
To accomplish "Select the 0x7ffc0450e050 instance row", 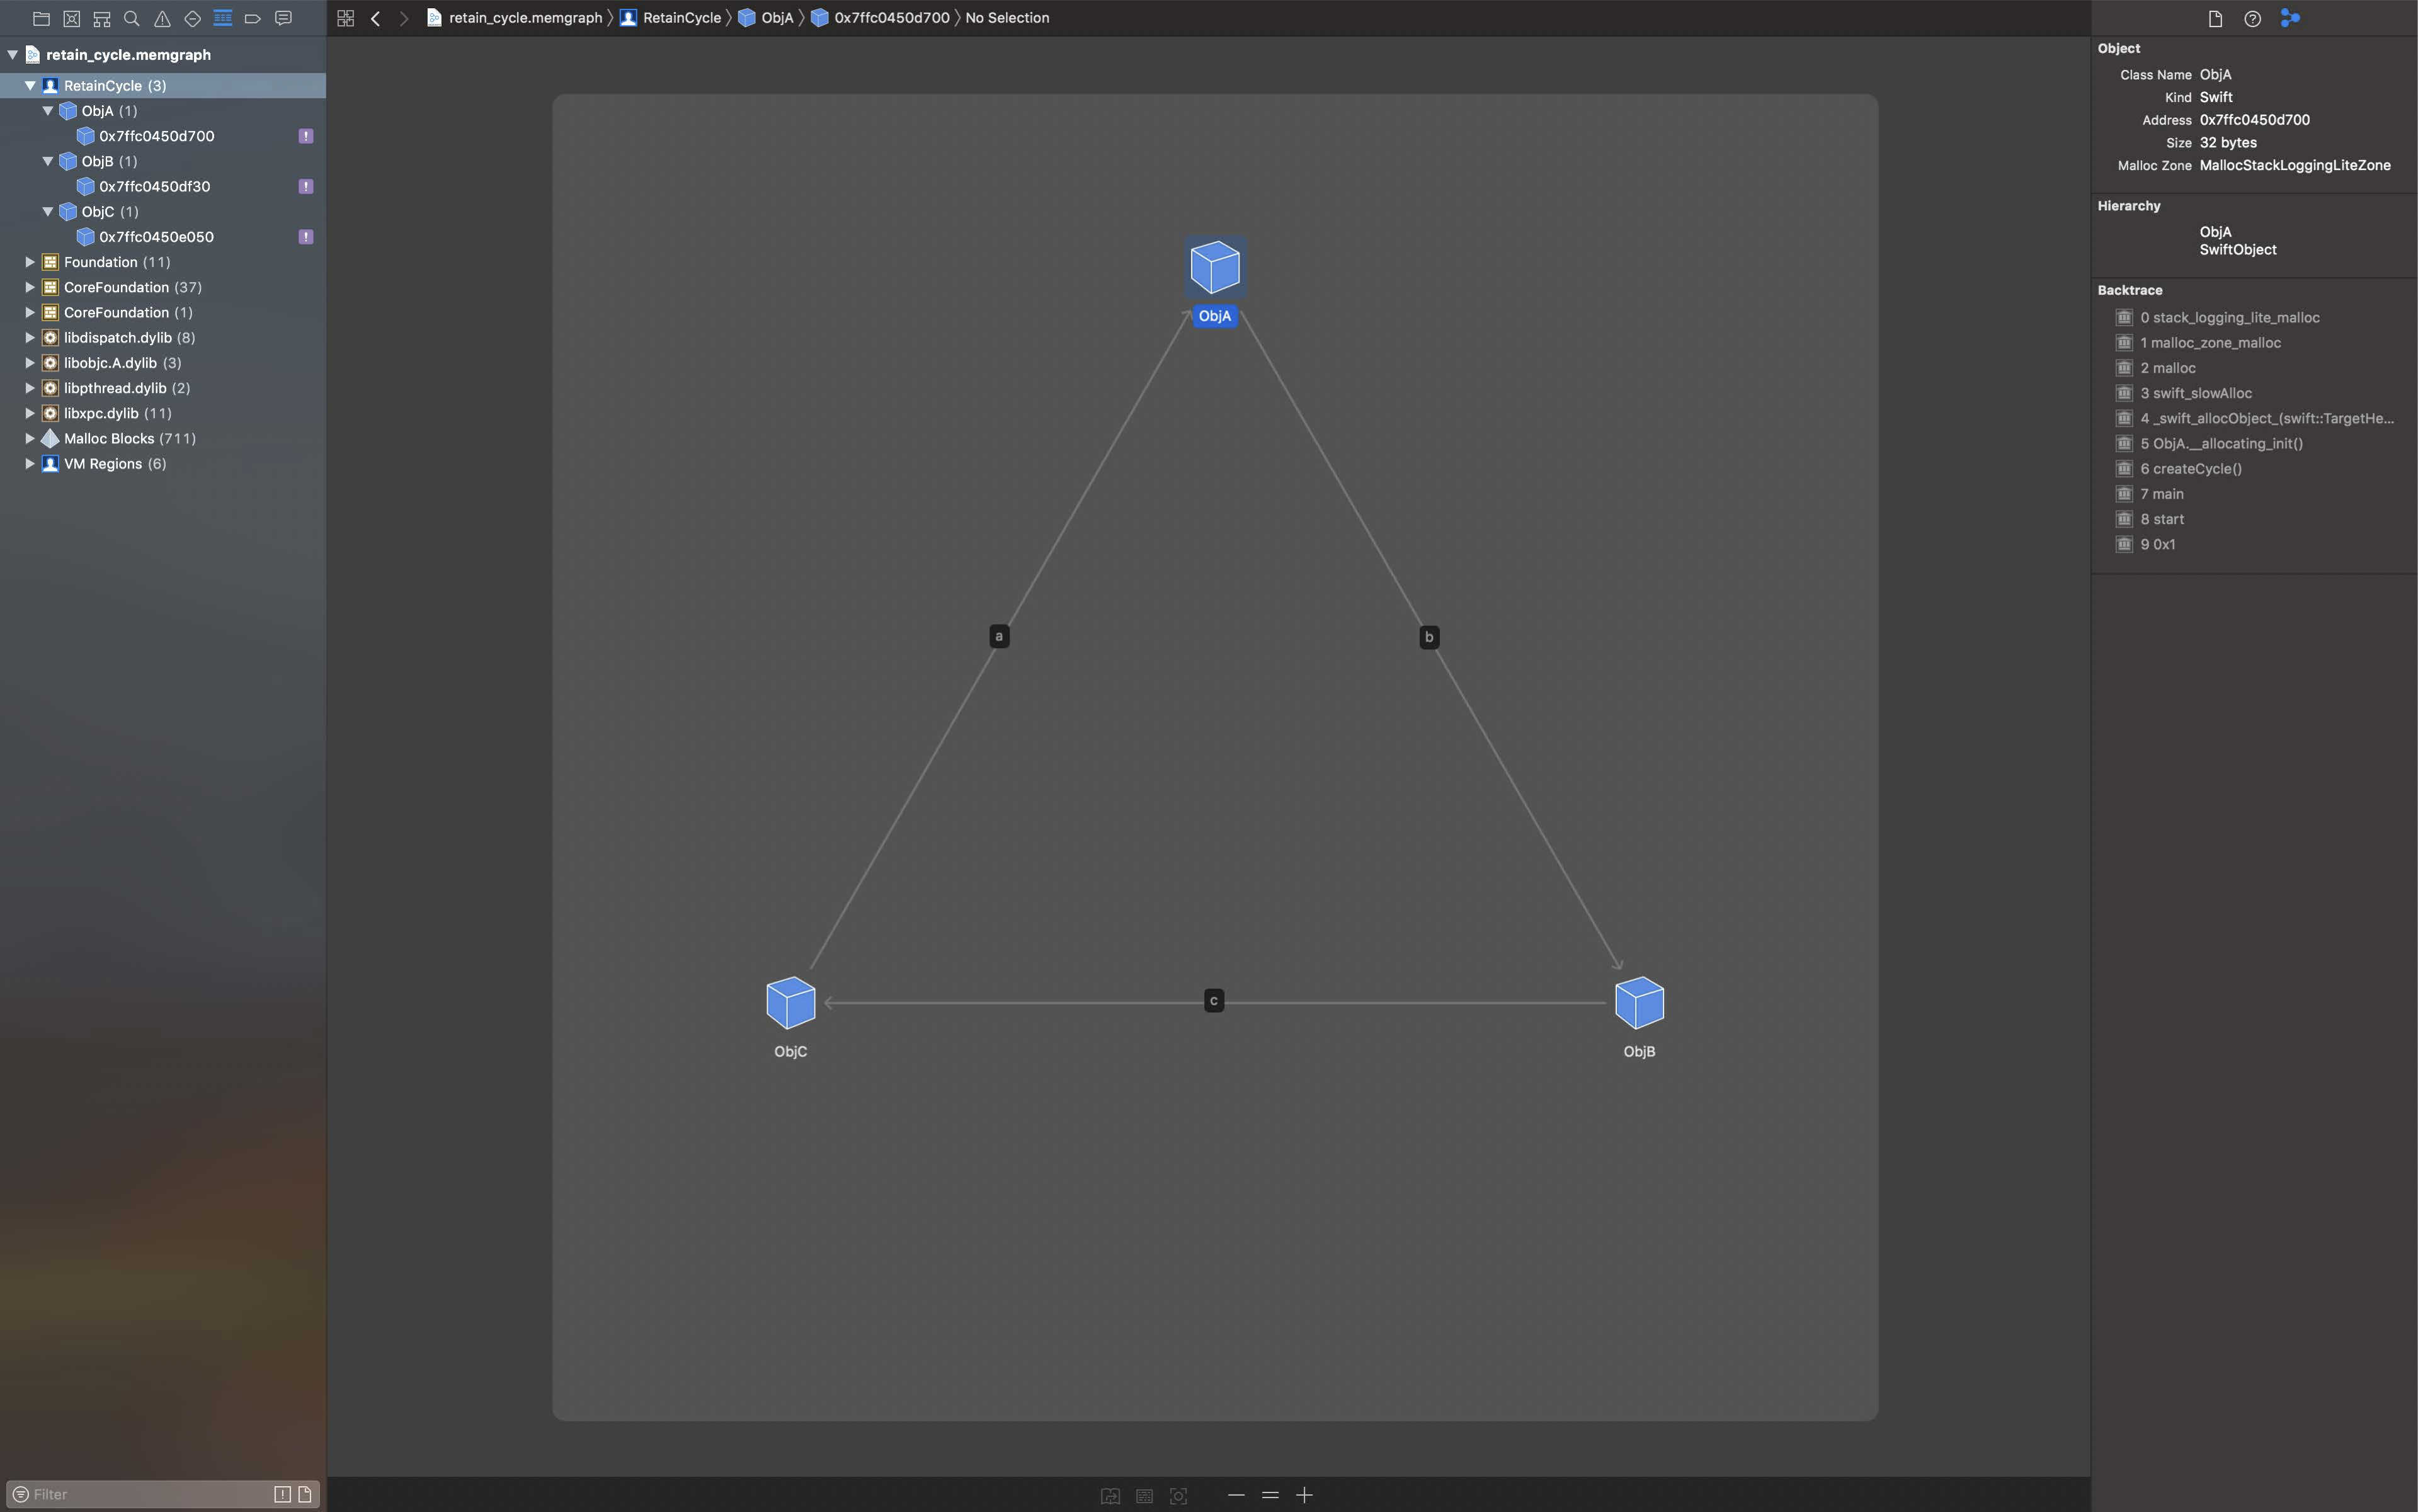I will [x=163, y=237].
